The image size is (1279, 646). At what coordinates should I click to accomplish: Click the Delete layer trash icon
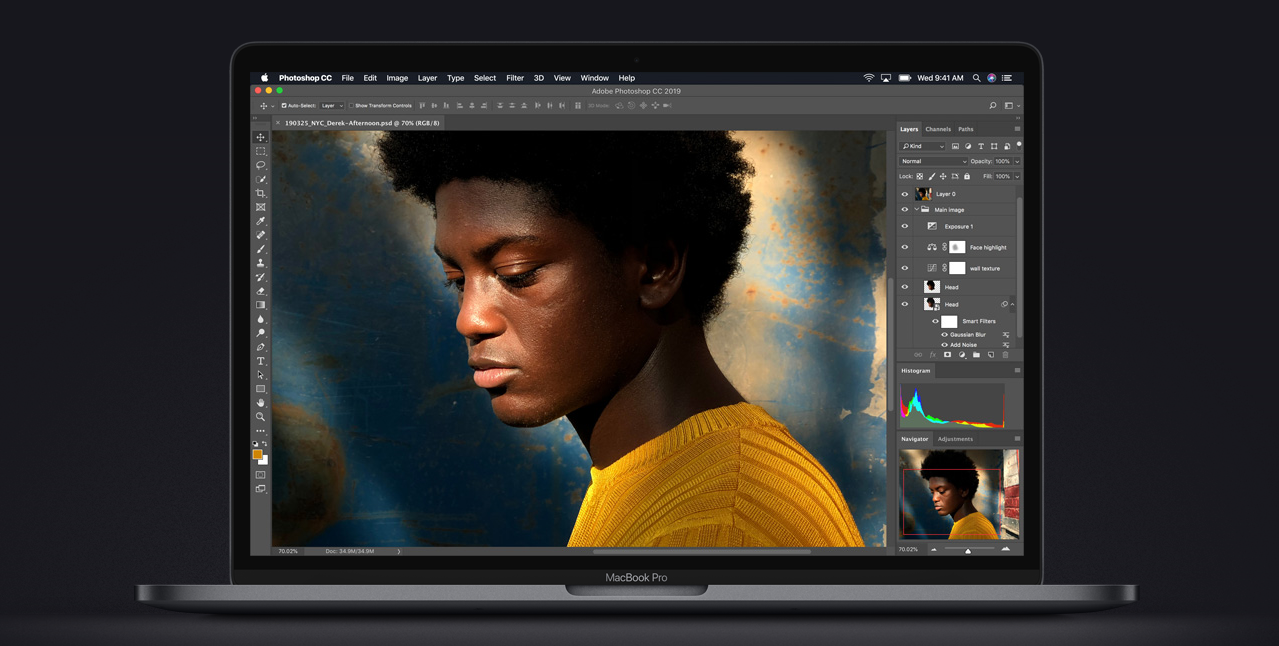point(1005,355)
